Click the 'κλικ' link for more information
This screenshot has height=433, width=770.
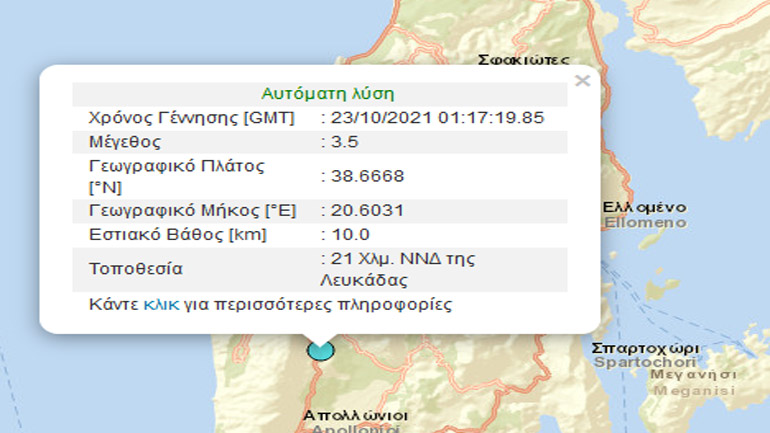point(161,304)
